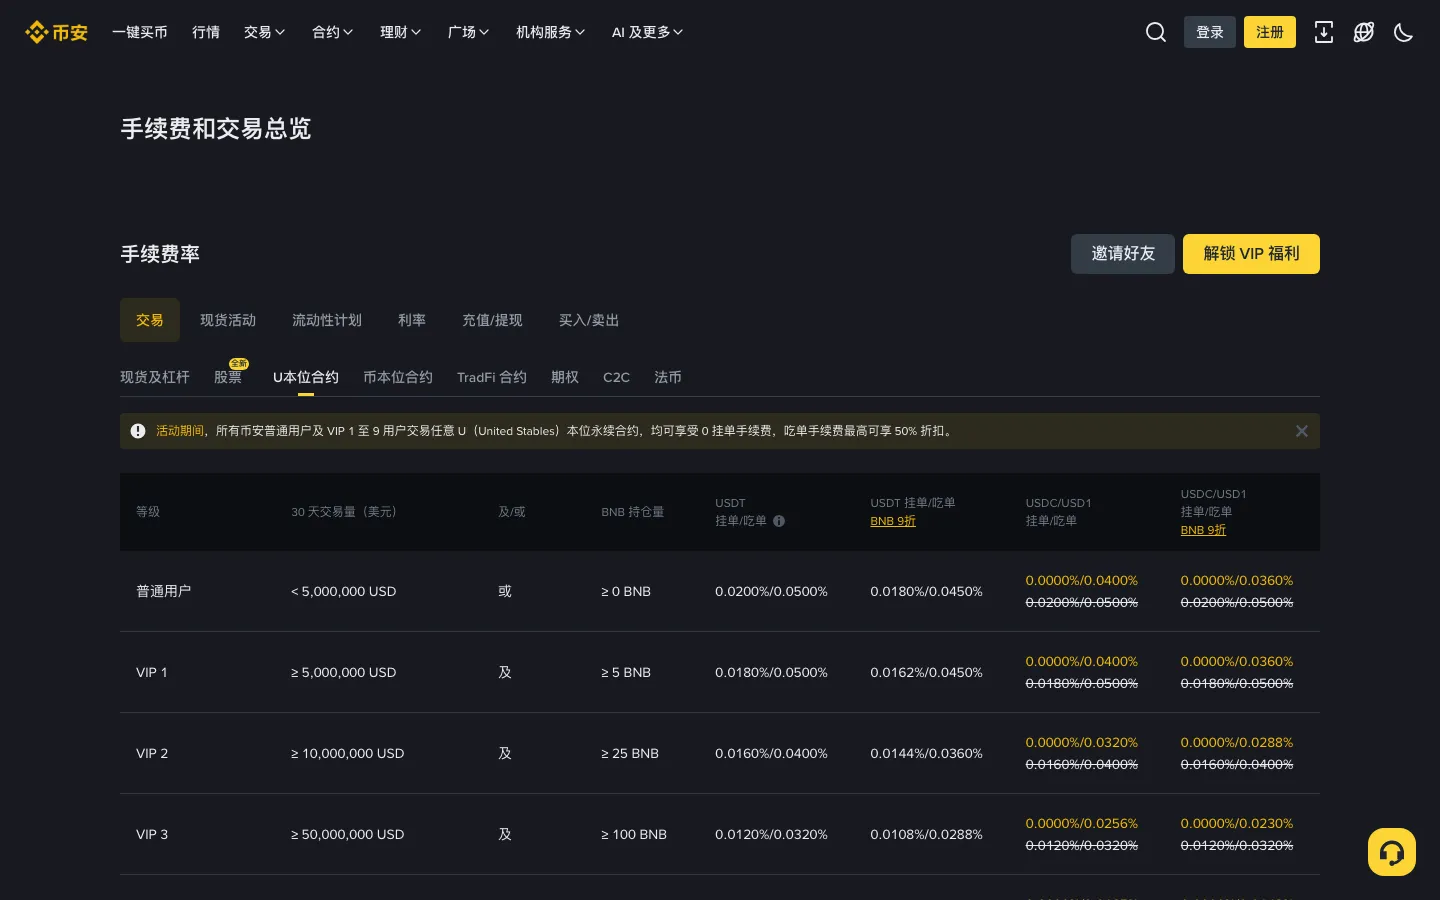This screenshot has width=1440, height=900.
Task: Click the 登录 button
Action: [x=1210, y=32]
